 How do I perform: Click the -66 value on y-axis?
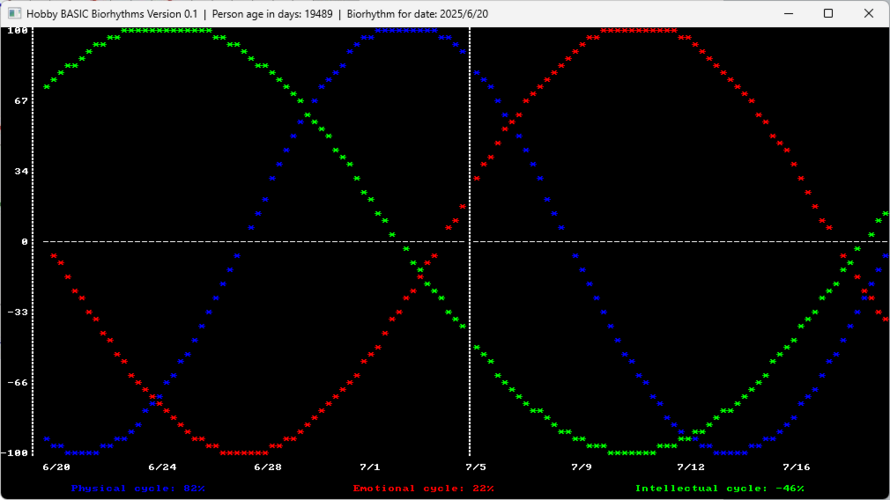tap(18, 383)
